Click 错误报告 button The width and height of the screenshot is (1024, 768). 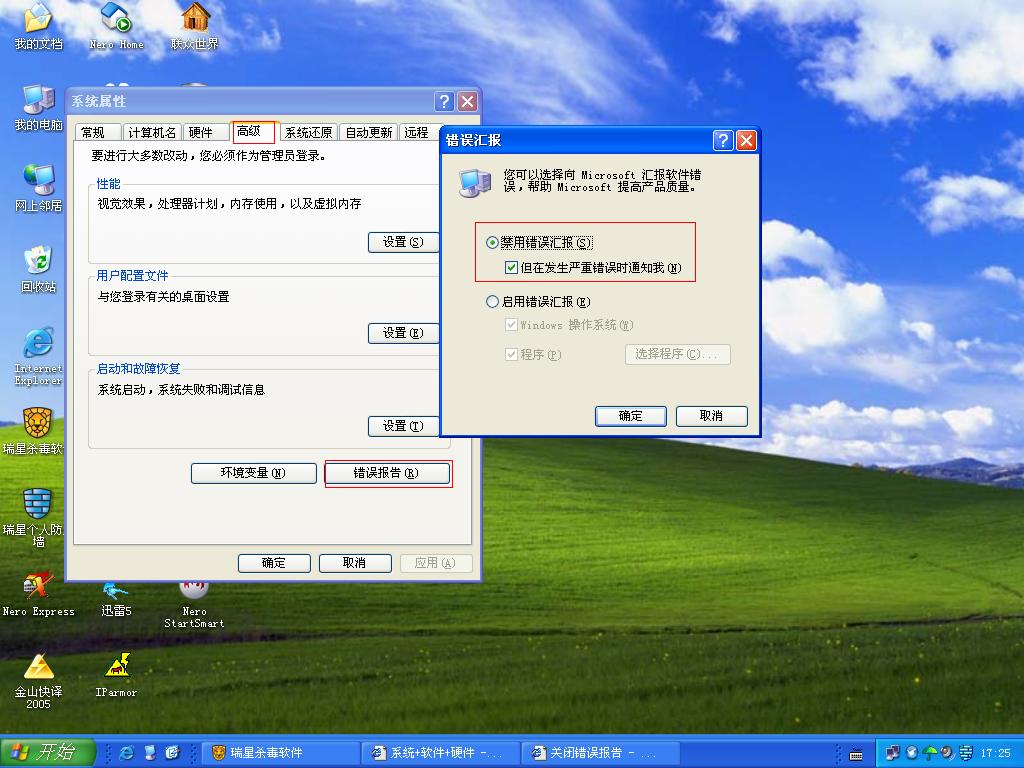387,473
